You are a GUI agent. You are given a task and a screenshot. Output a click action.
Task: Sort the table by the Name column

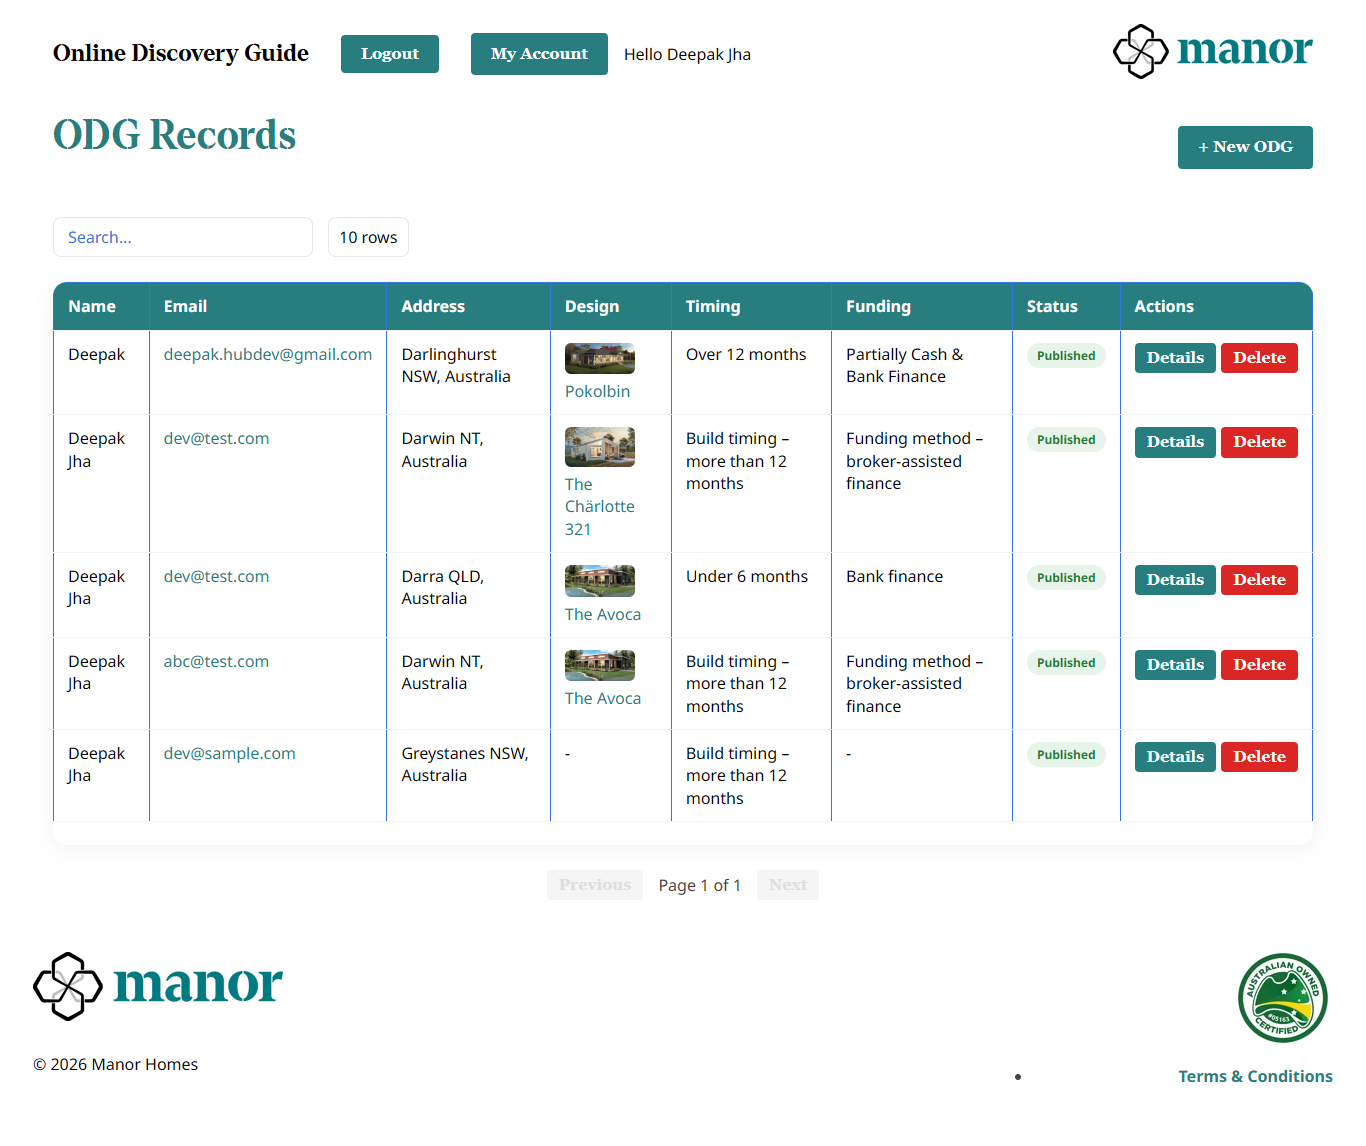[x=91, y=306]
